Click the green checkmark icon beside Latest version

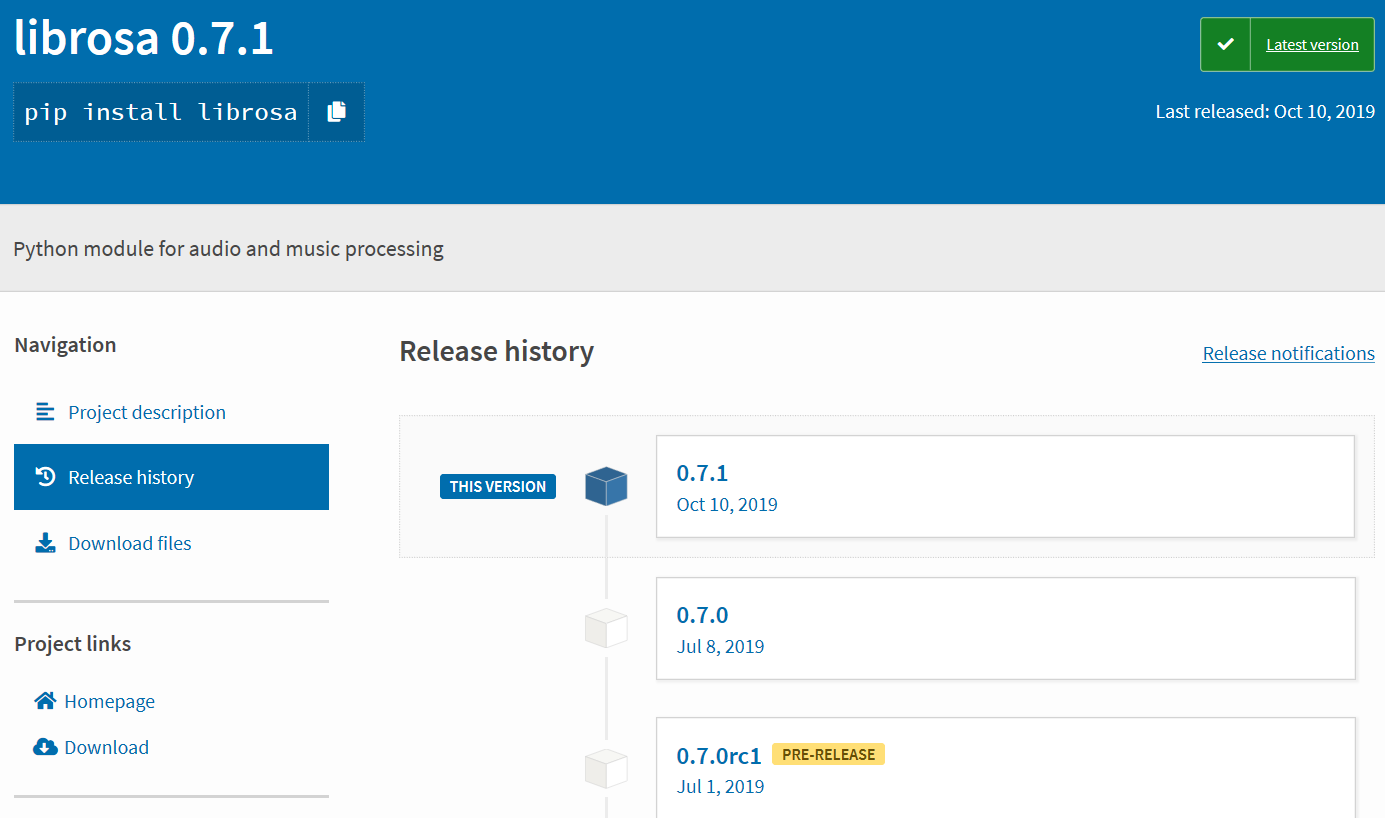coord(1225,44)
